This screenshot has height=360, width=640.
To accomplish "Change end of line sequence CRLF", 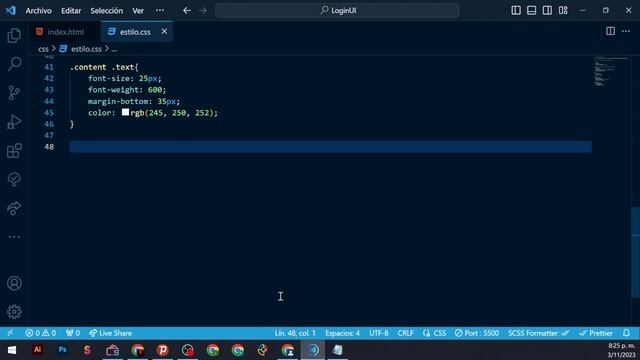I will pos(406,333).
